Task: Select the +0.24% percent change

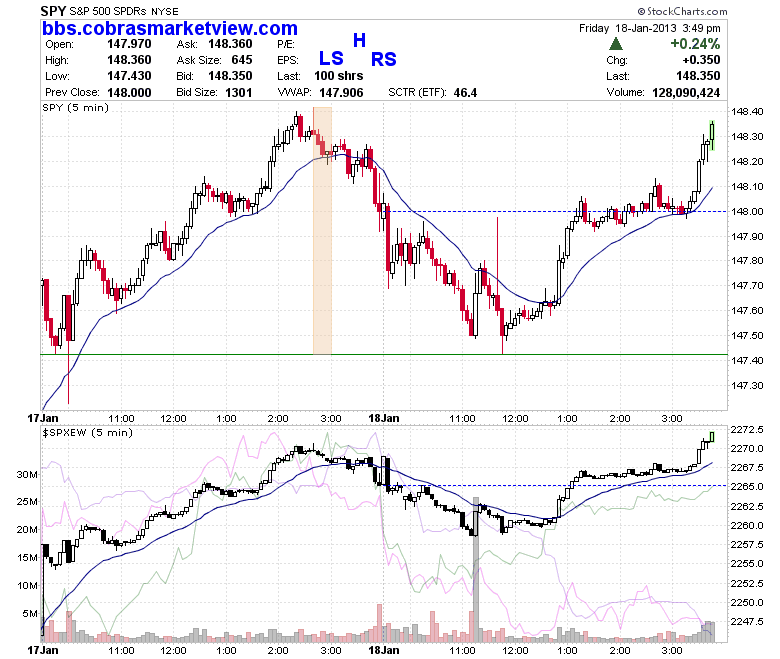Action: [695, 44]
